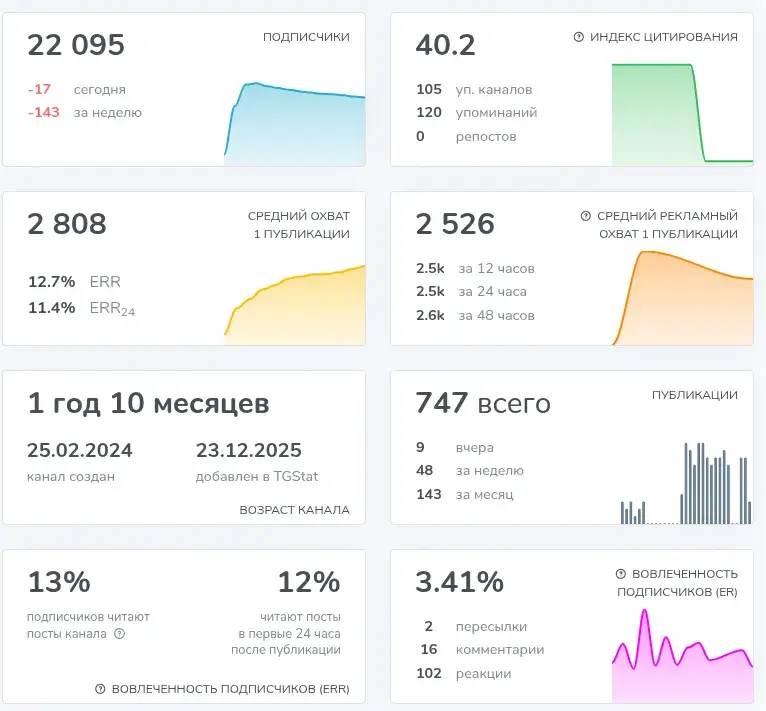Image resolution: width=766 pixels, height=711 pixels.
Task: Click the date 23.12.2025 added to TGStat
Action: (x=249, y=451)
